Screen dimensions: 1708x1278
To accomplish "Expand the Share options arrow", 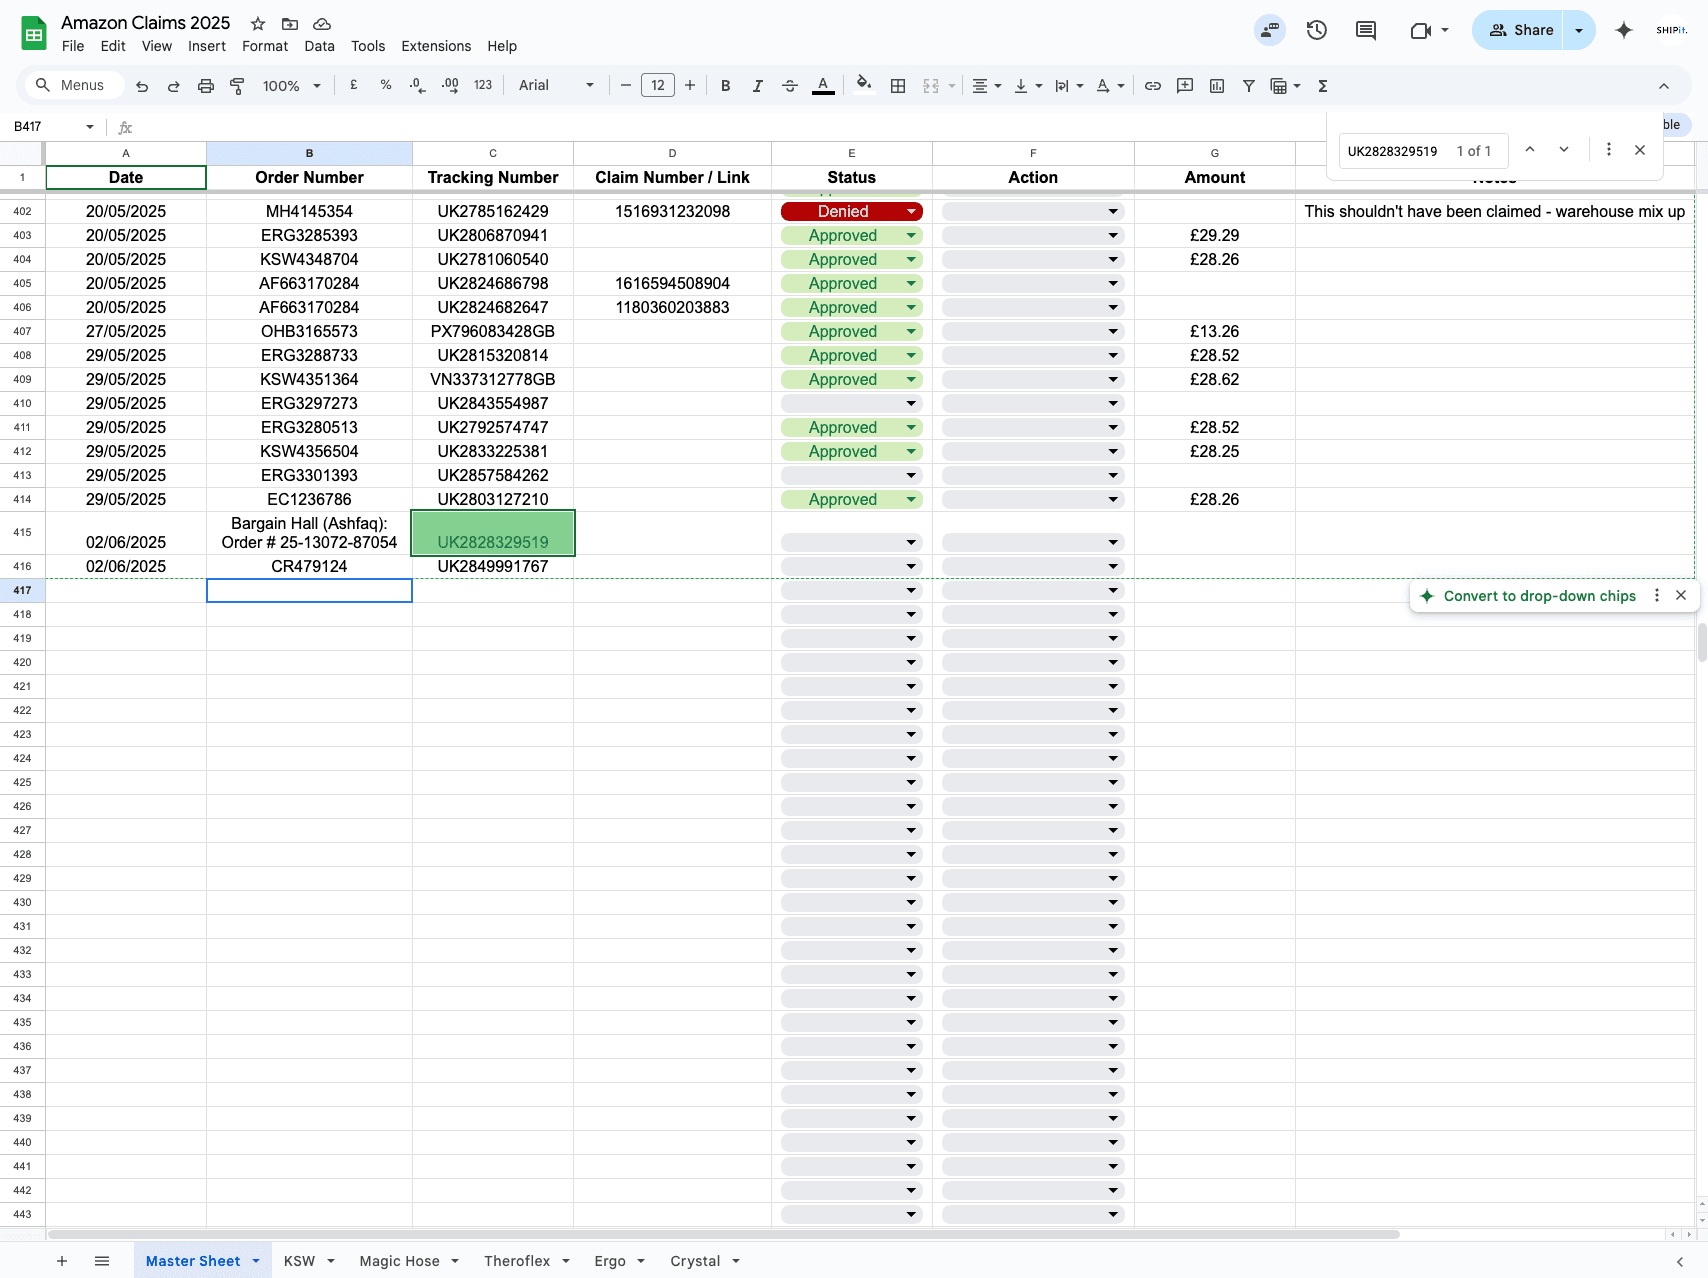I will (x=1579, y=30).
